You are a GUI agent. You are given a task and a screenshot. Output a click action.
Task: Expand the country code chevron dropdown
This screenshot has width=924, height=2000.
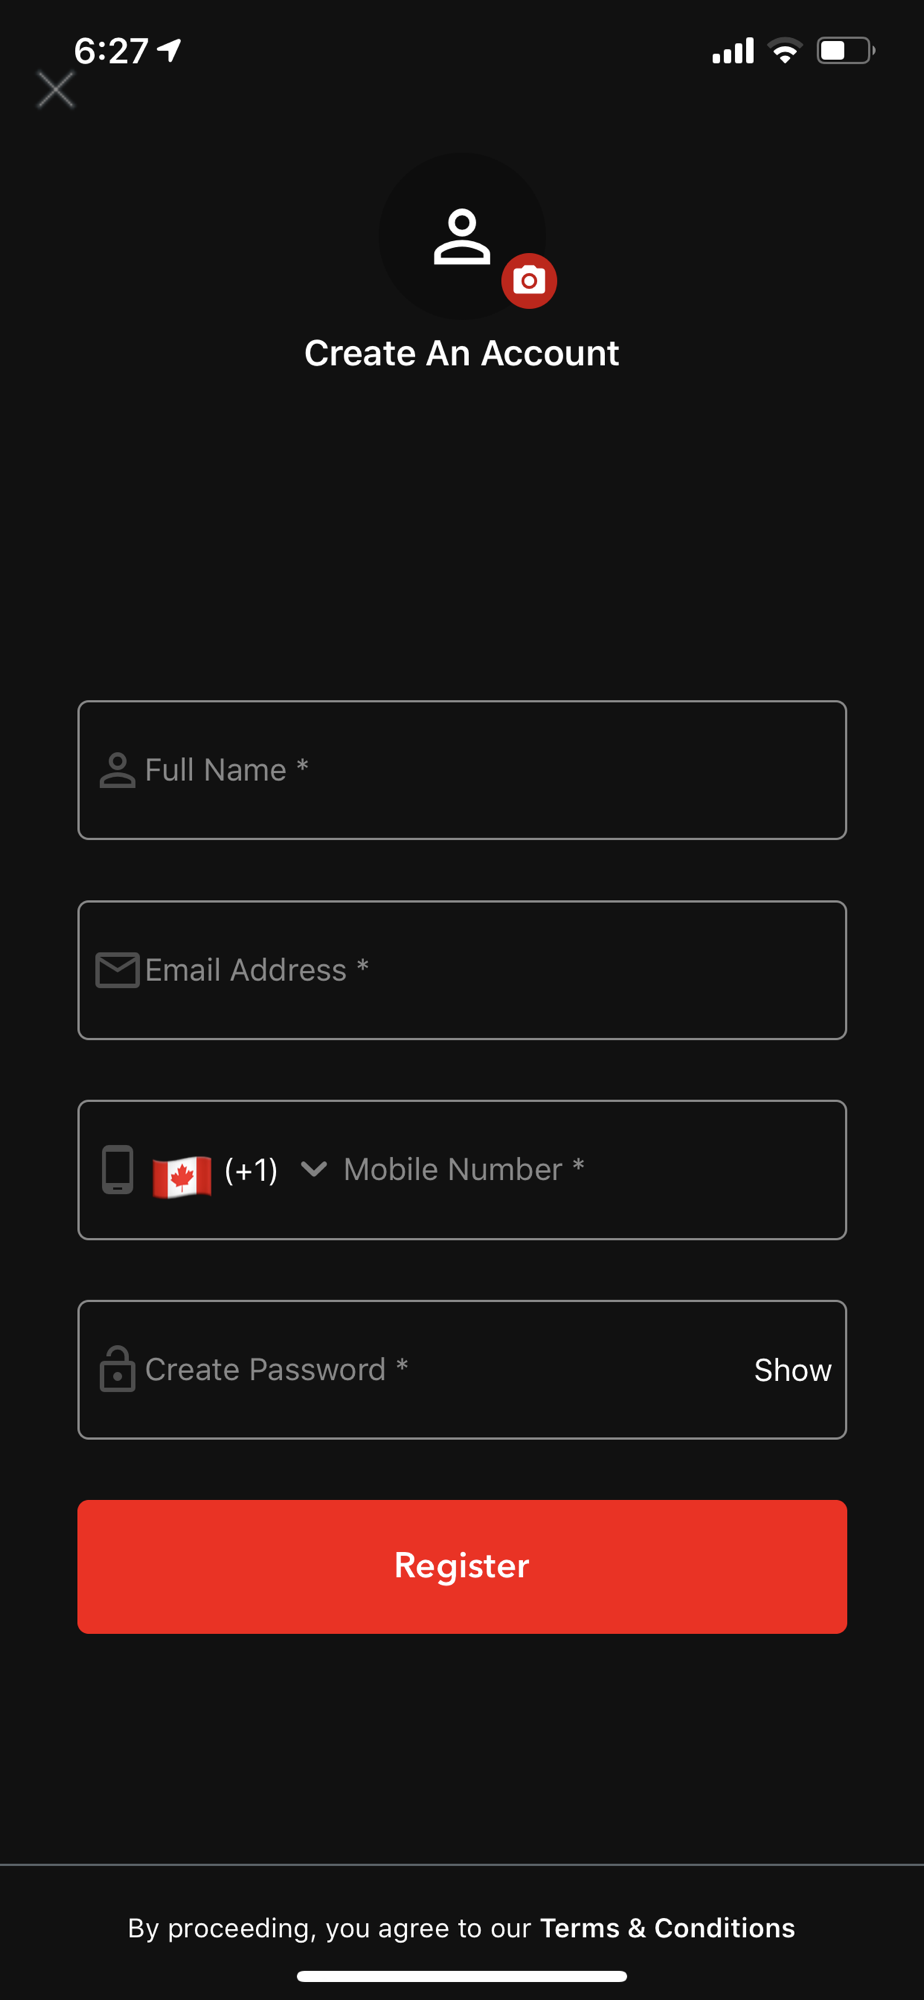pyautogui.click(x=314, y=1169)
